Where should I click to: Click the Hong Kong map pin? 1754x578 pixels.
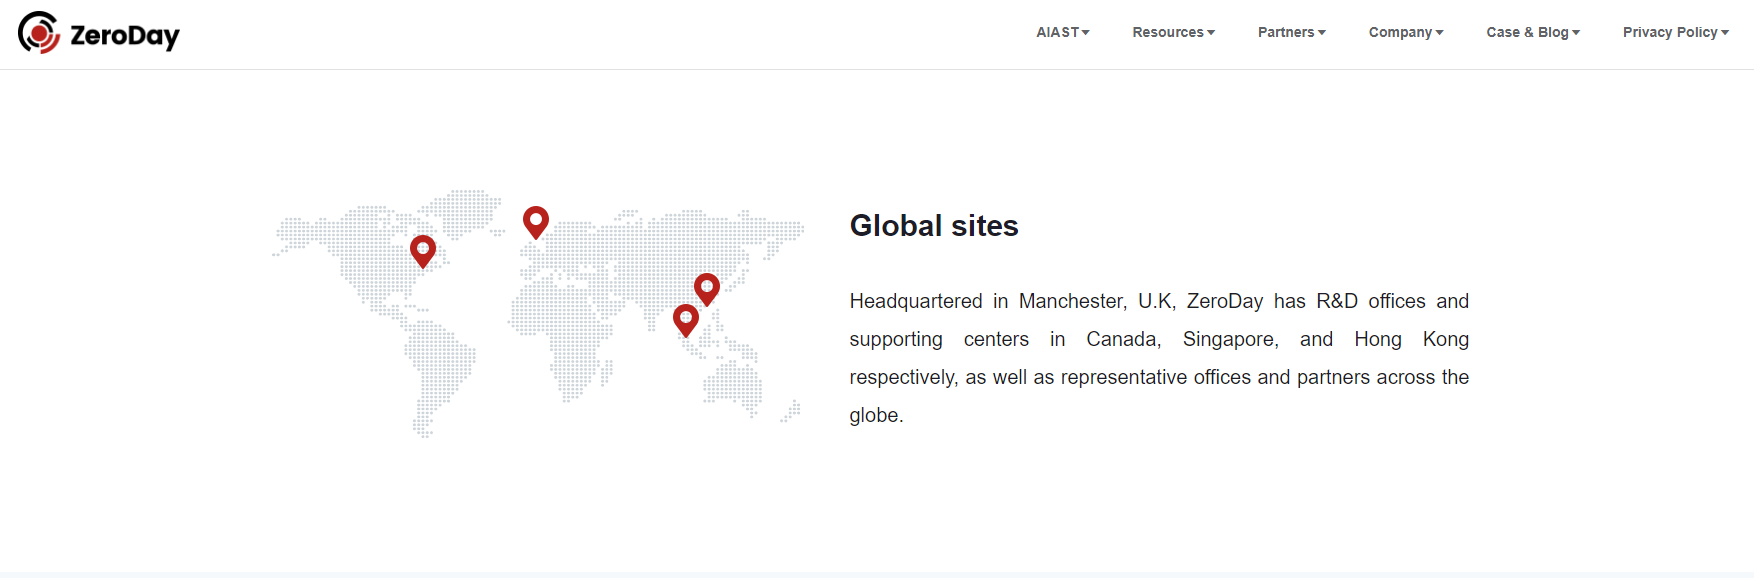[x=707, y=289]
